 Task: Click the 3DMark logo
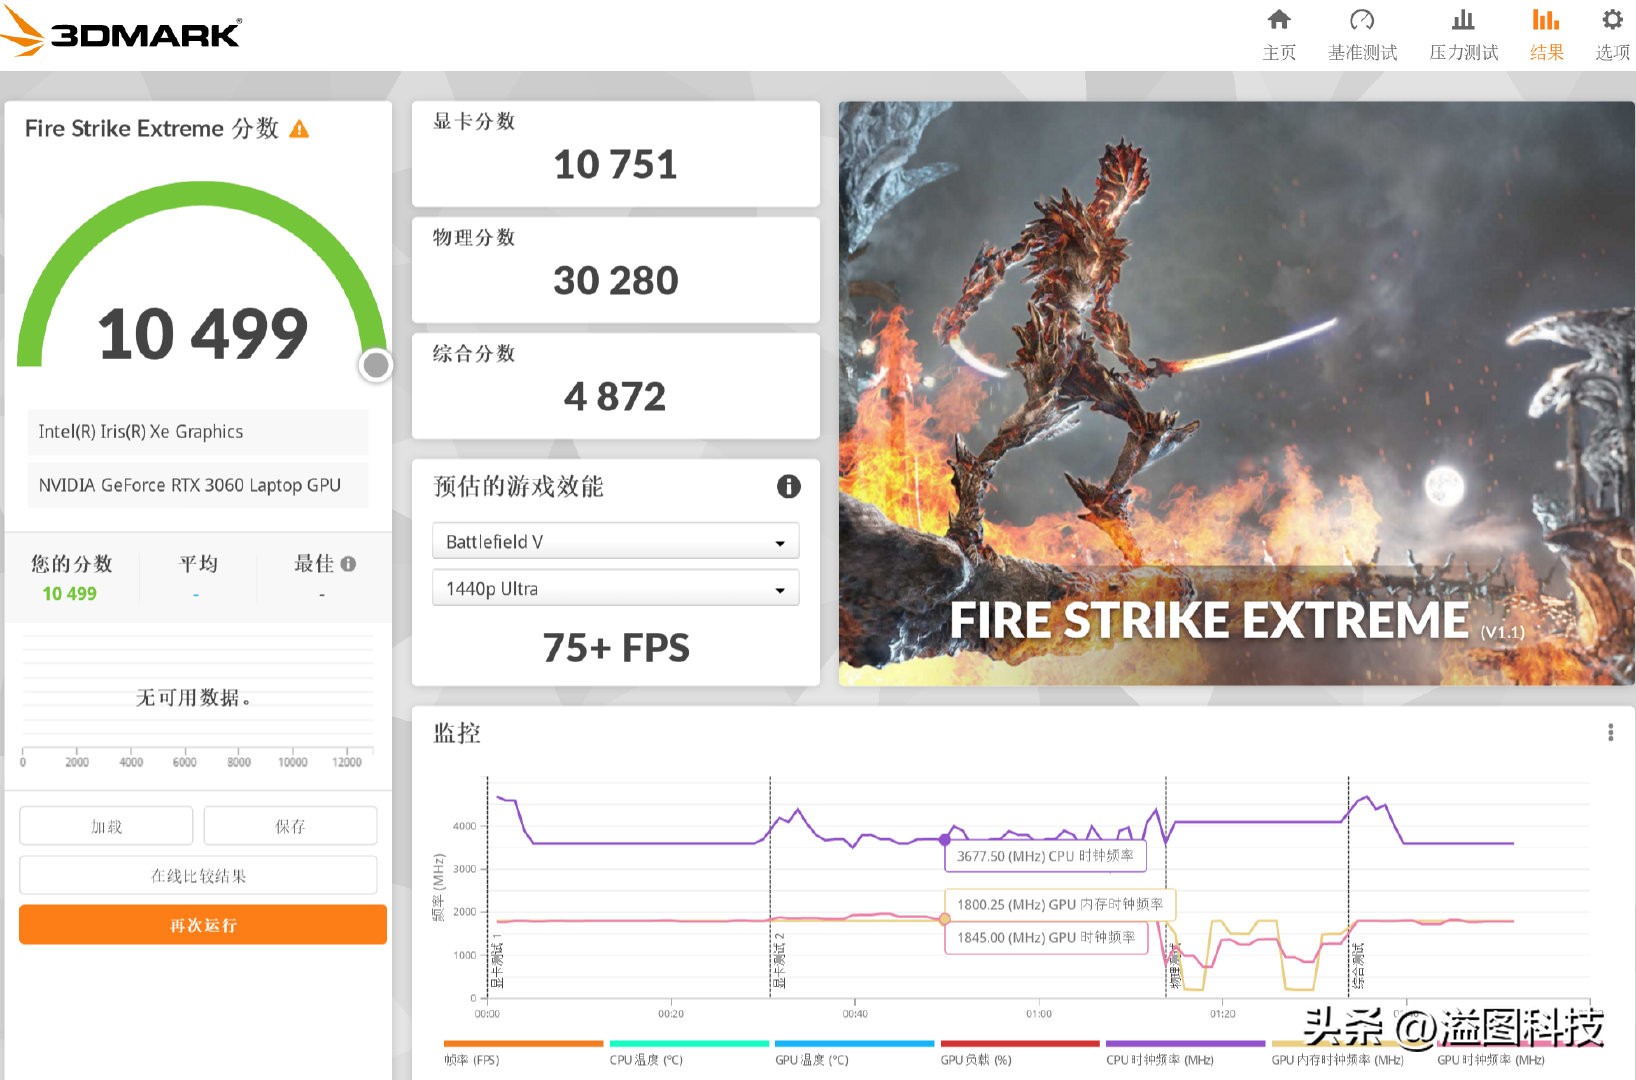coord(121,33)
